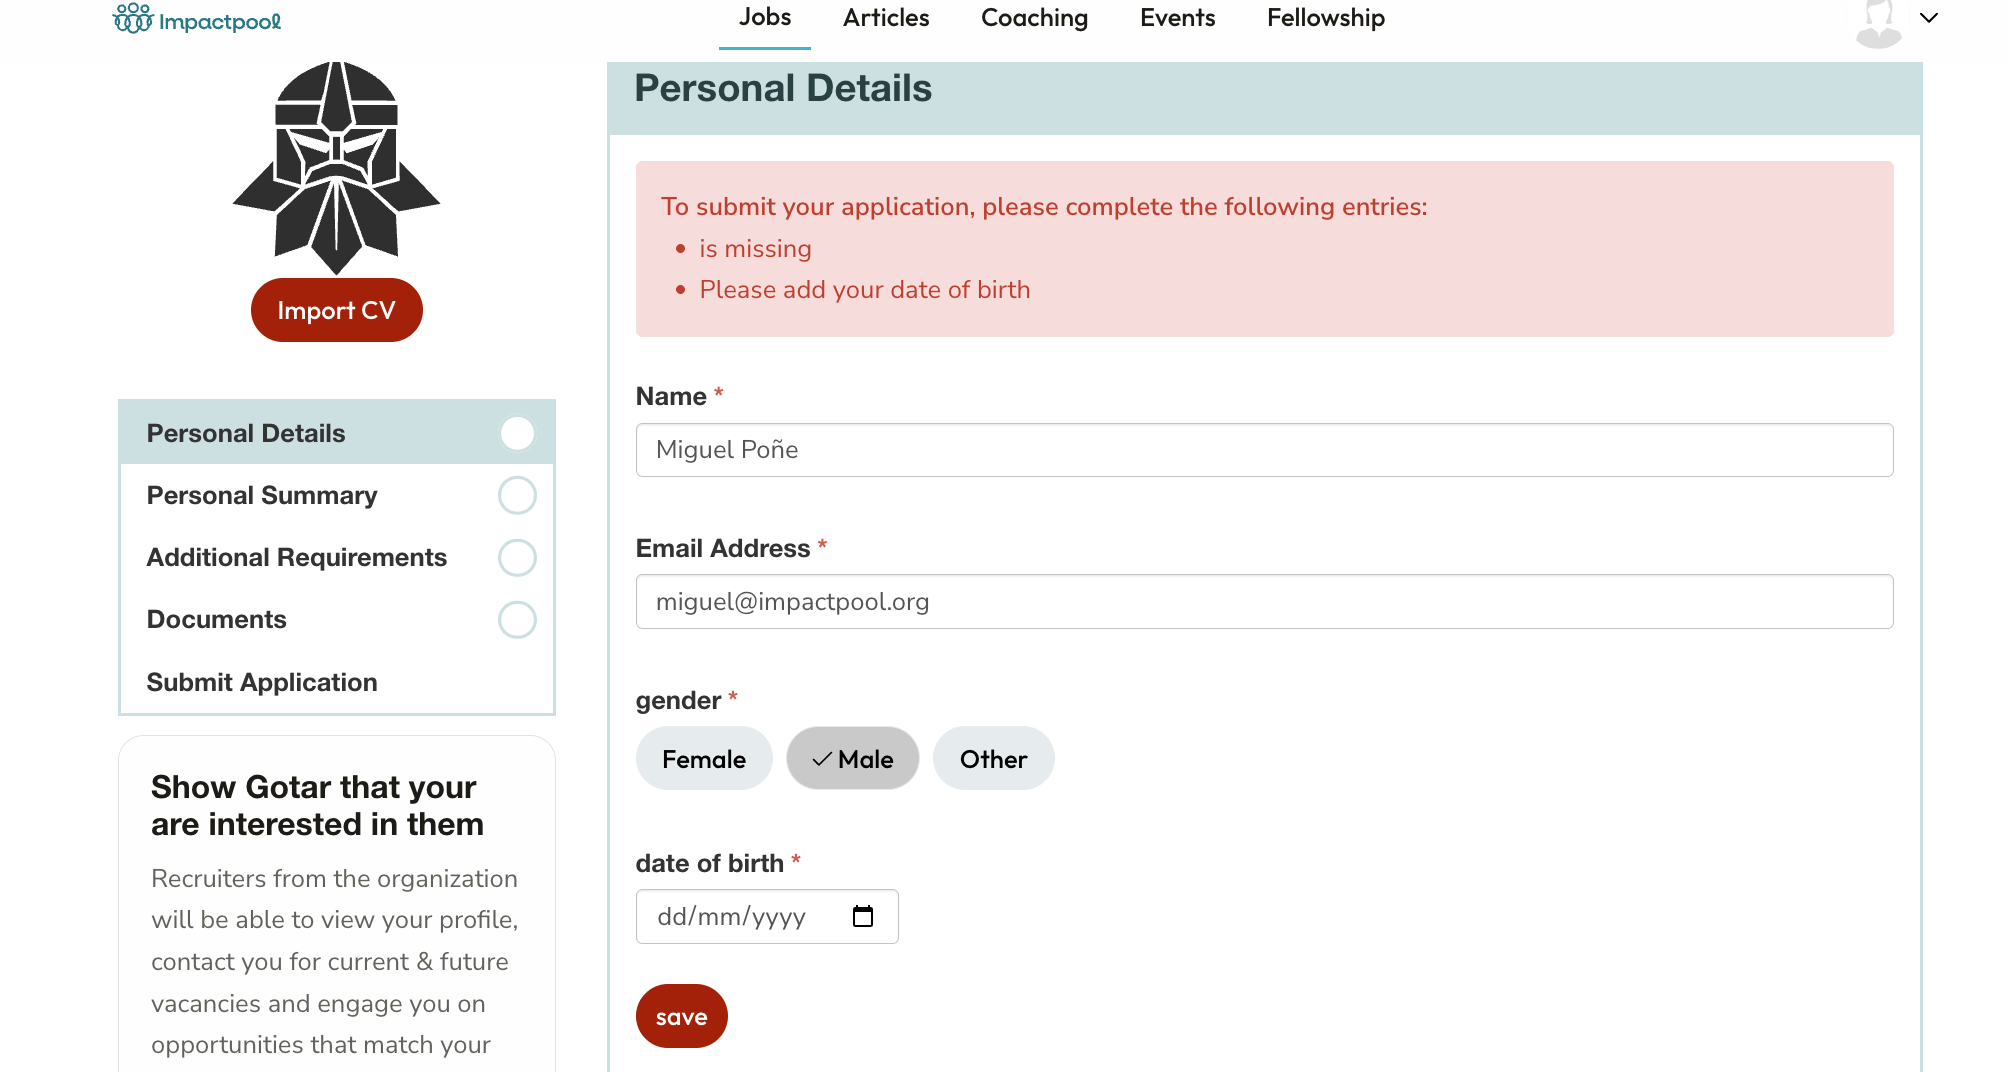Open the Jobs tab
The width and height of the screenshot is (2008, 1072).
tap(764, 18)
